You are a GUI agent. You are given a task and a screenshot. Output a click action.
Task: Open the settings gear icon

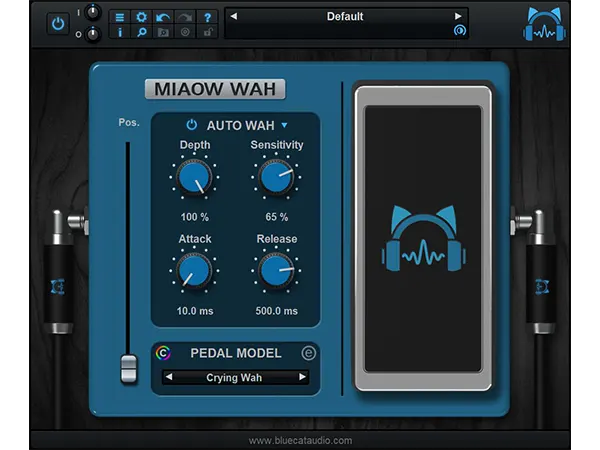141,16
